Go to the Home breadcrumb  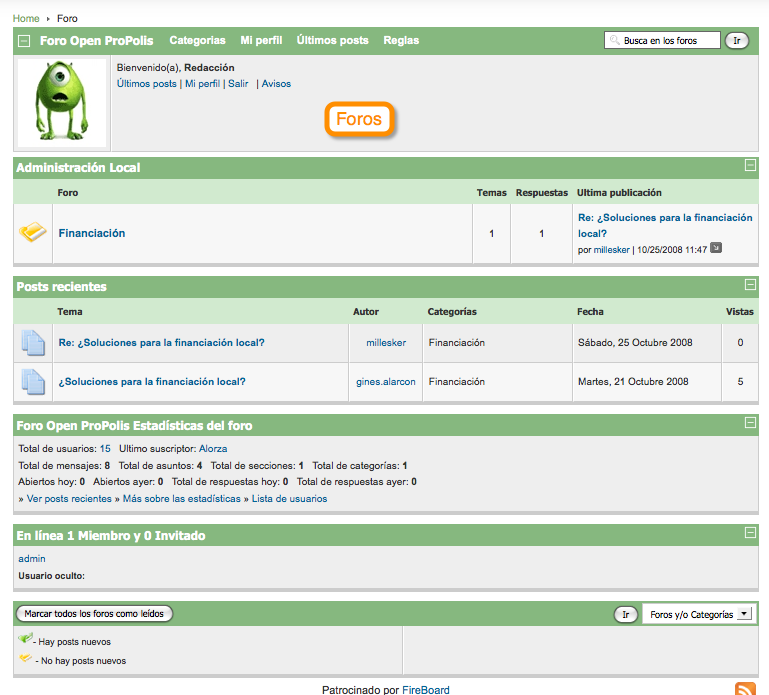26,18
